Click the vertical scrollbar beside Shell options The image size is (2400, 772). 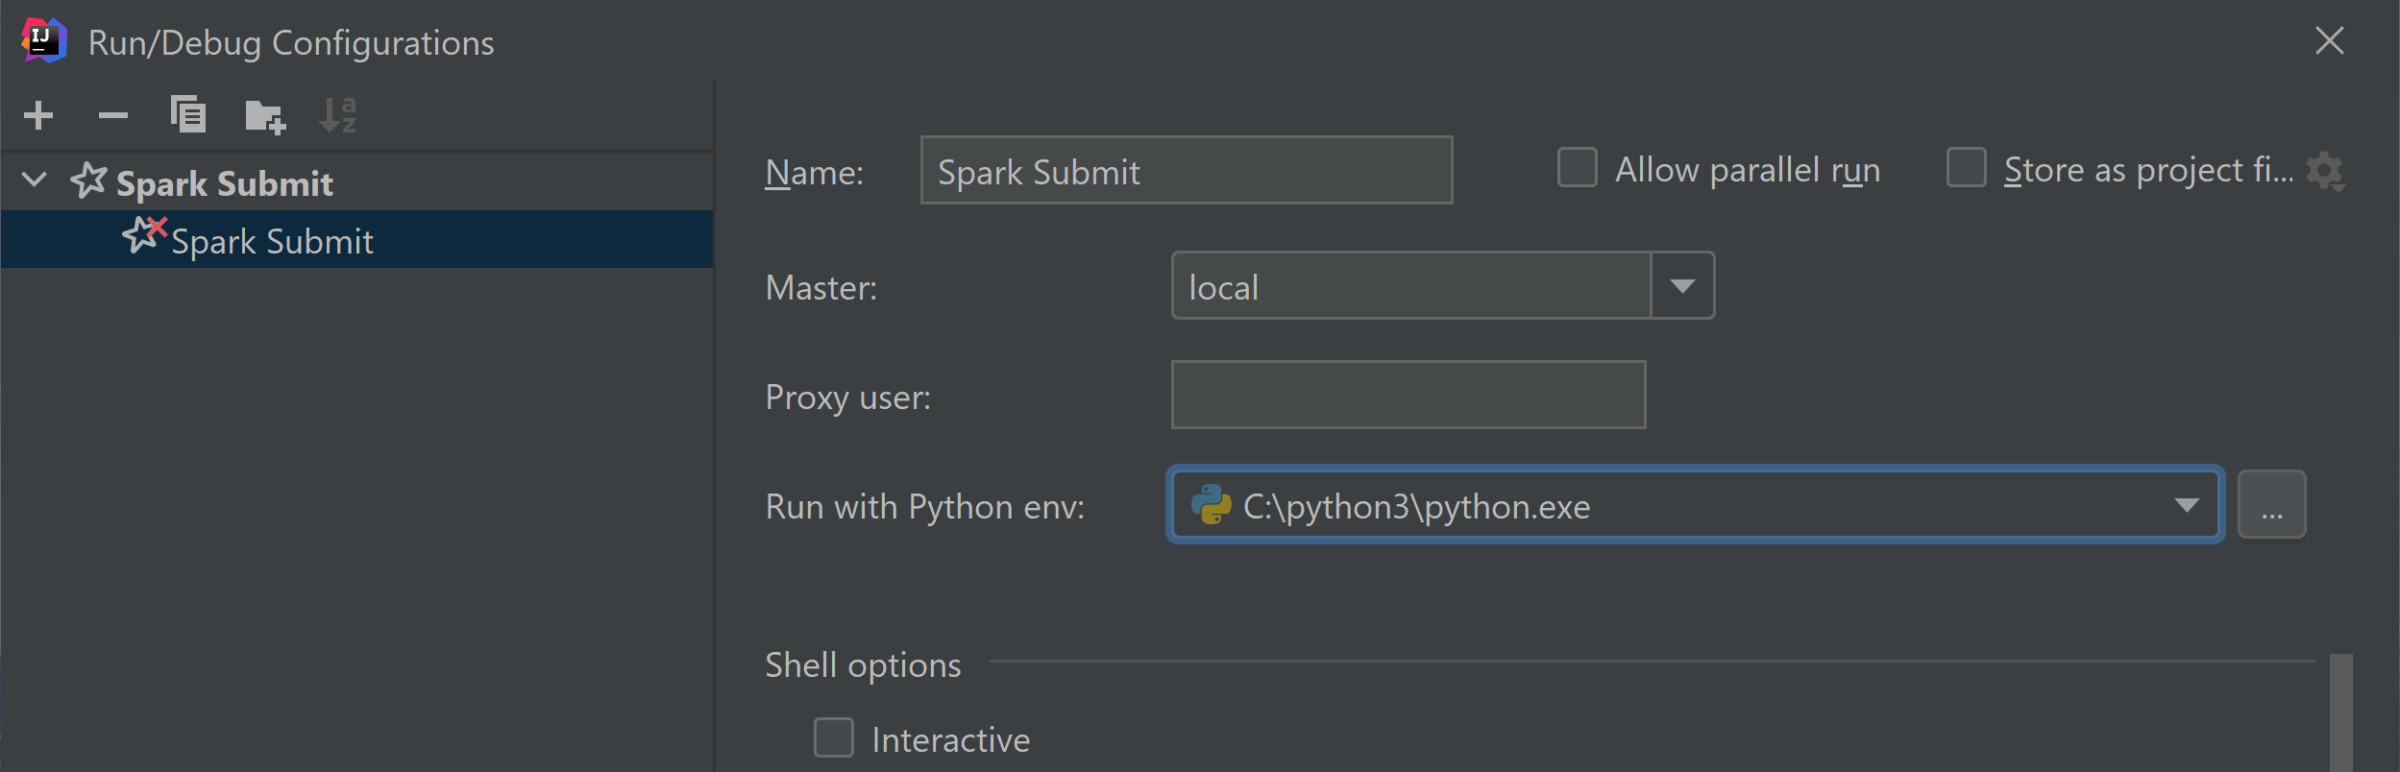(x=2340, y=712)
